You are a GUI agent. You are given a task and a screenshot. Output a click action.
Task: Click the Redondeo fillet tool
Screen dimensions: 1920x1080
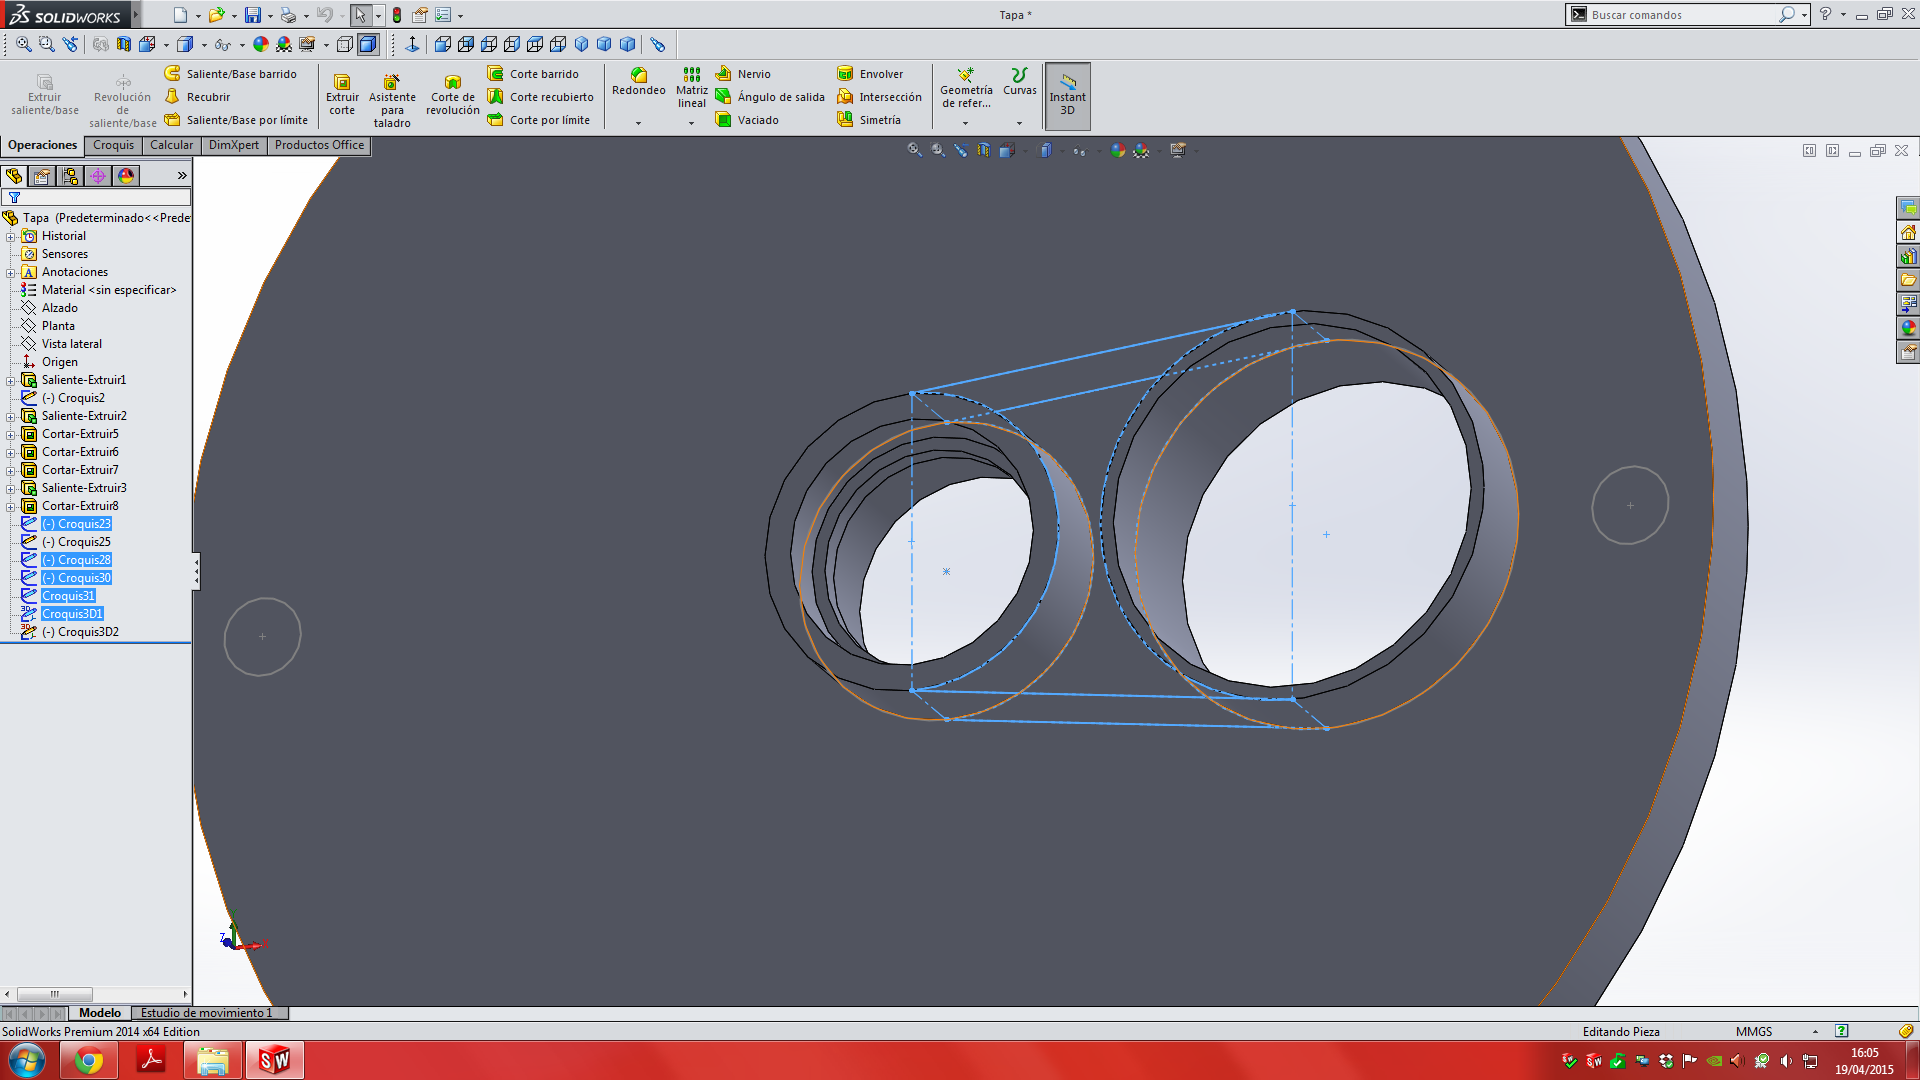point(639,83)
